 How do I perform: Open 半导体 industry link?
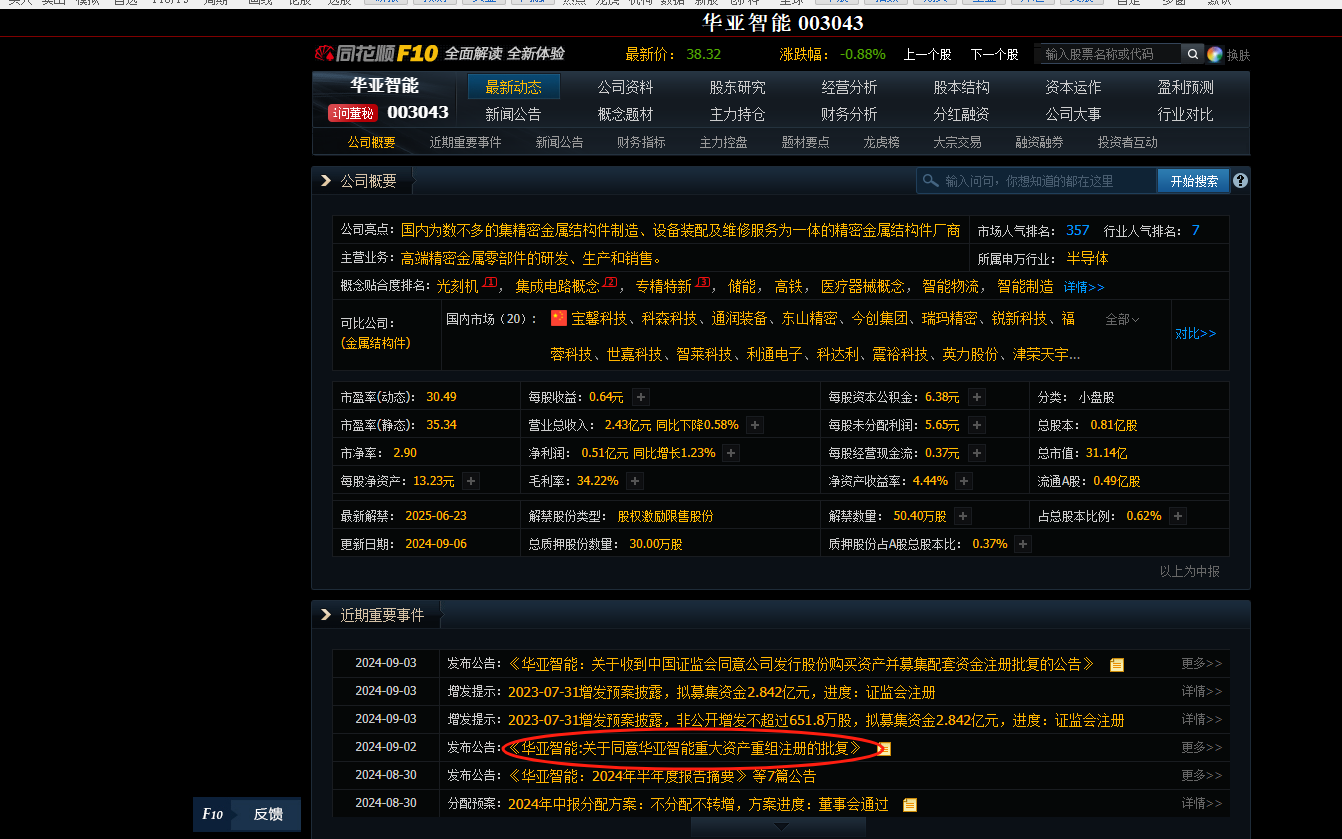point(1087,258)
